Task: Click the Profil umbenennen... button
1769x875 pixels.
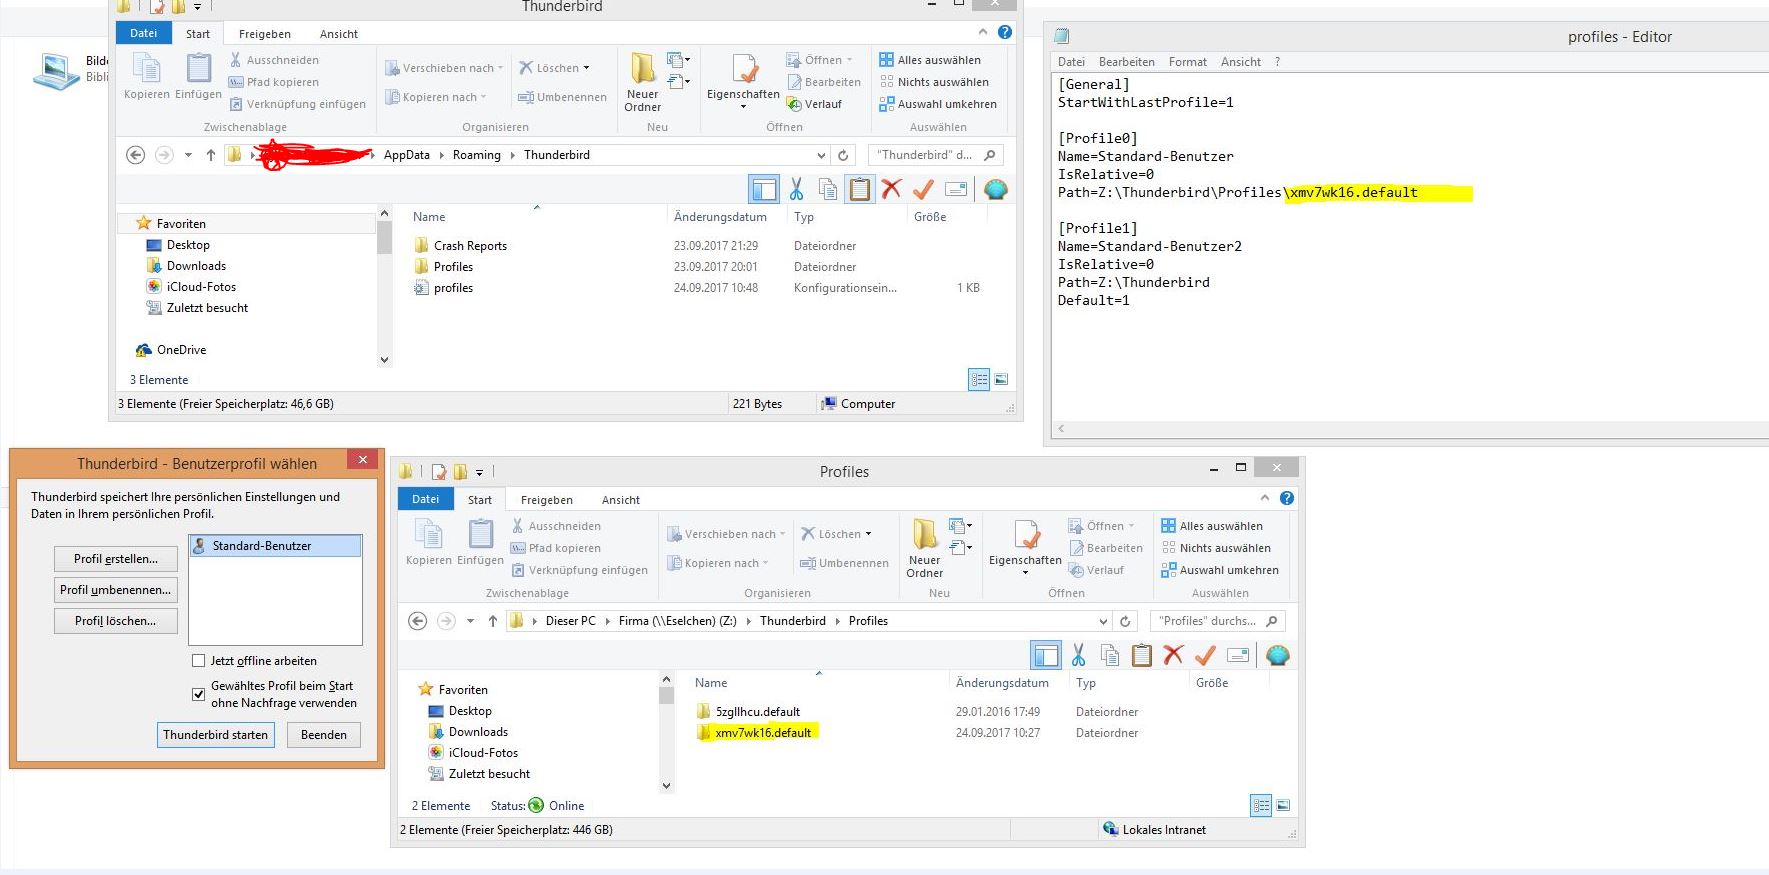Action: tap(116, 590)
